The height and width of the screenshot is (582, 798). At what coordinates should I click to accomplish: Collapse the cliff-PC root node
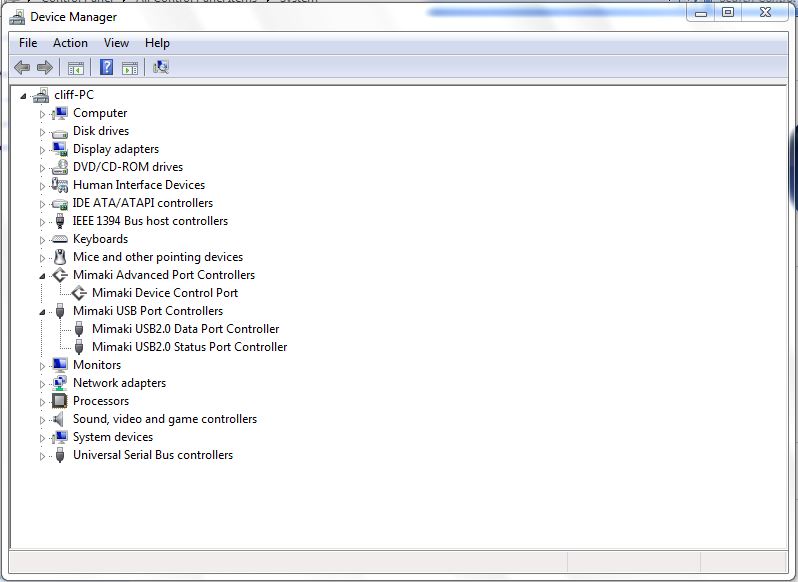(23, 96)
